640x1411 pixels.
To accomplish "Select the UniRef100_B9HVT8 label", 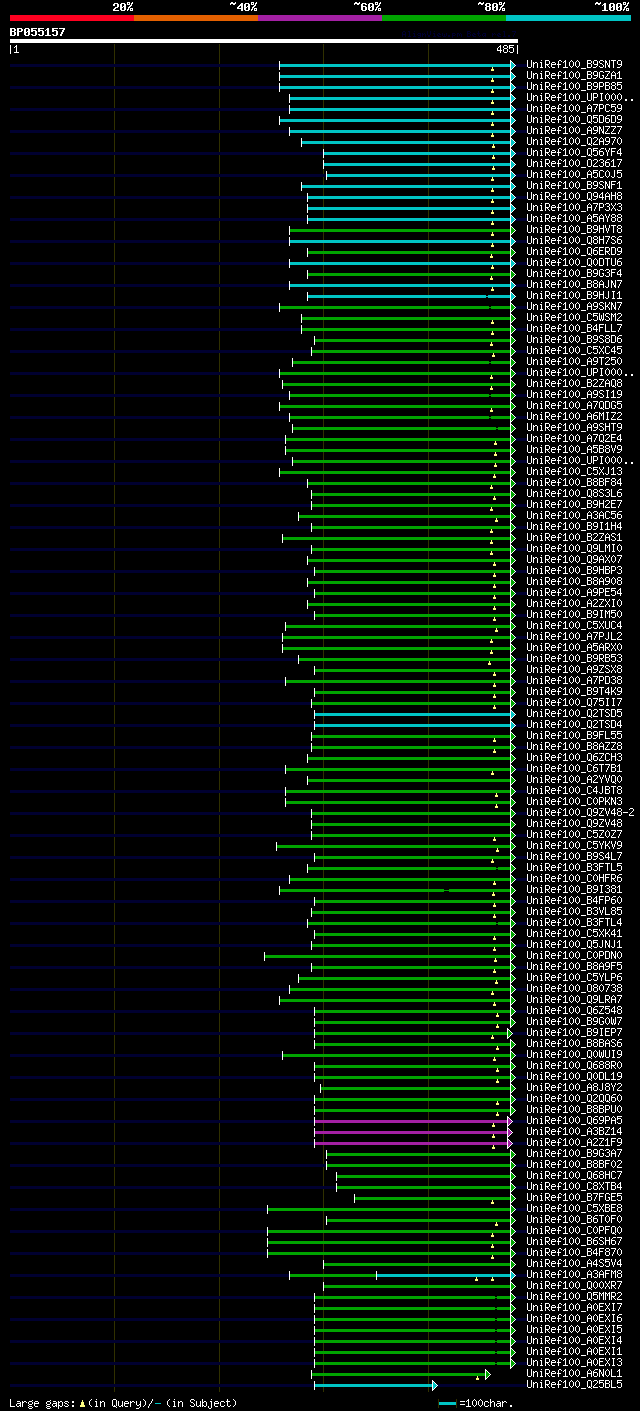I will (x=574, y=230).
